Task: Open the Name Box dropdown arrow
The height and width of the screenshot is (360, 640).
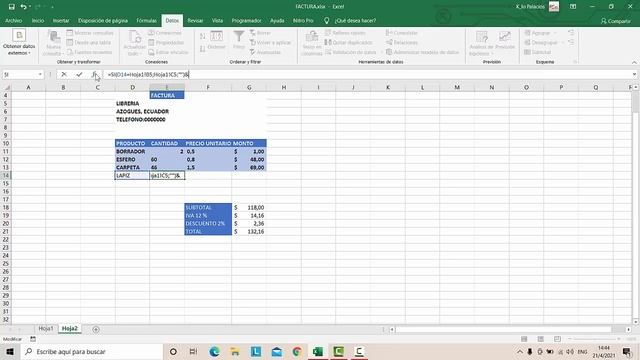Action: click(x=40, y=74)
